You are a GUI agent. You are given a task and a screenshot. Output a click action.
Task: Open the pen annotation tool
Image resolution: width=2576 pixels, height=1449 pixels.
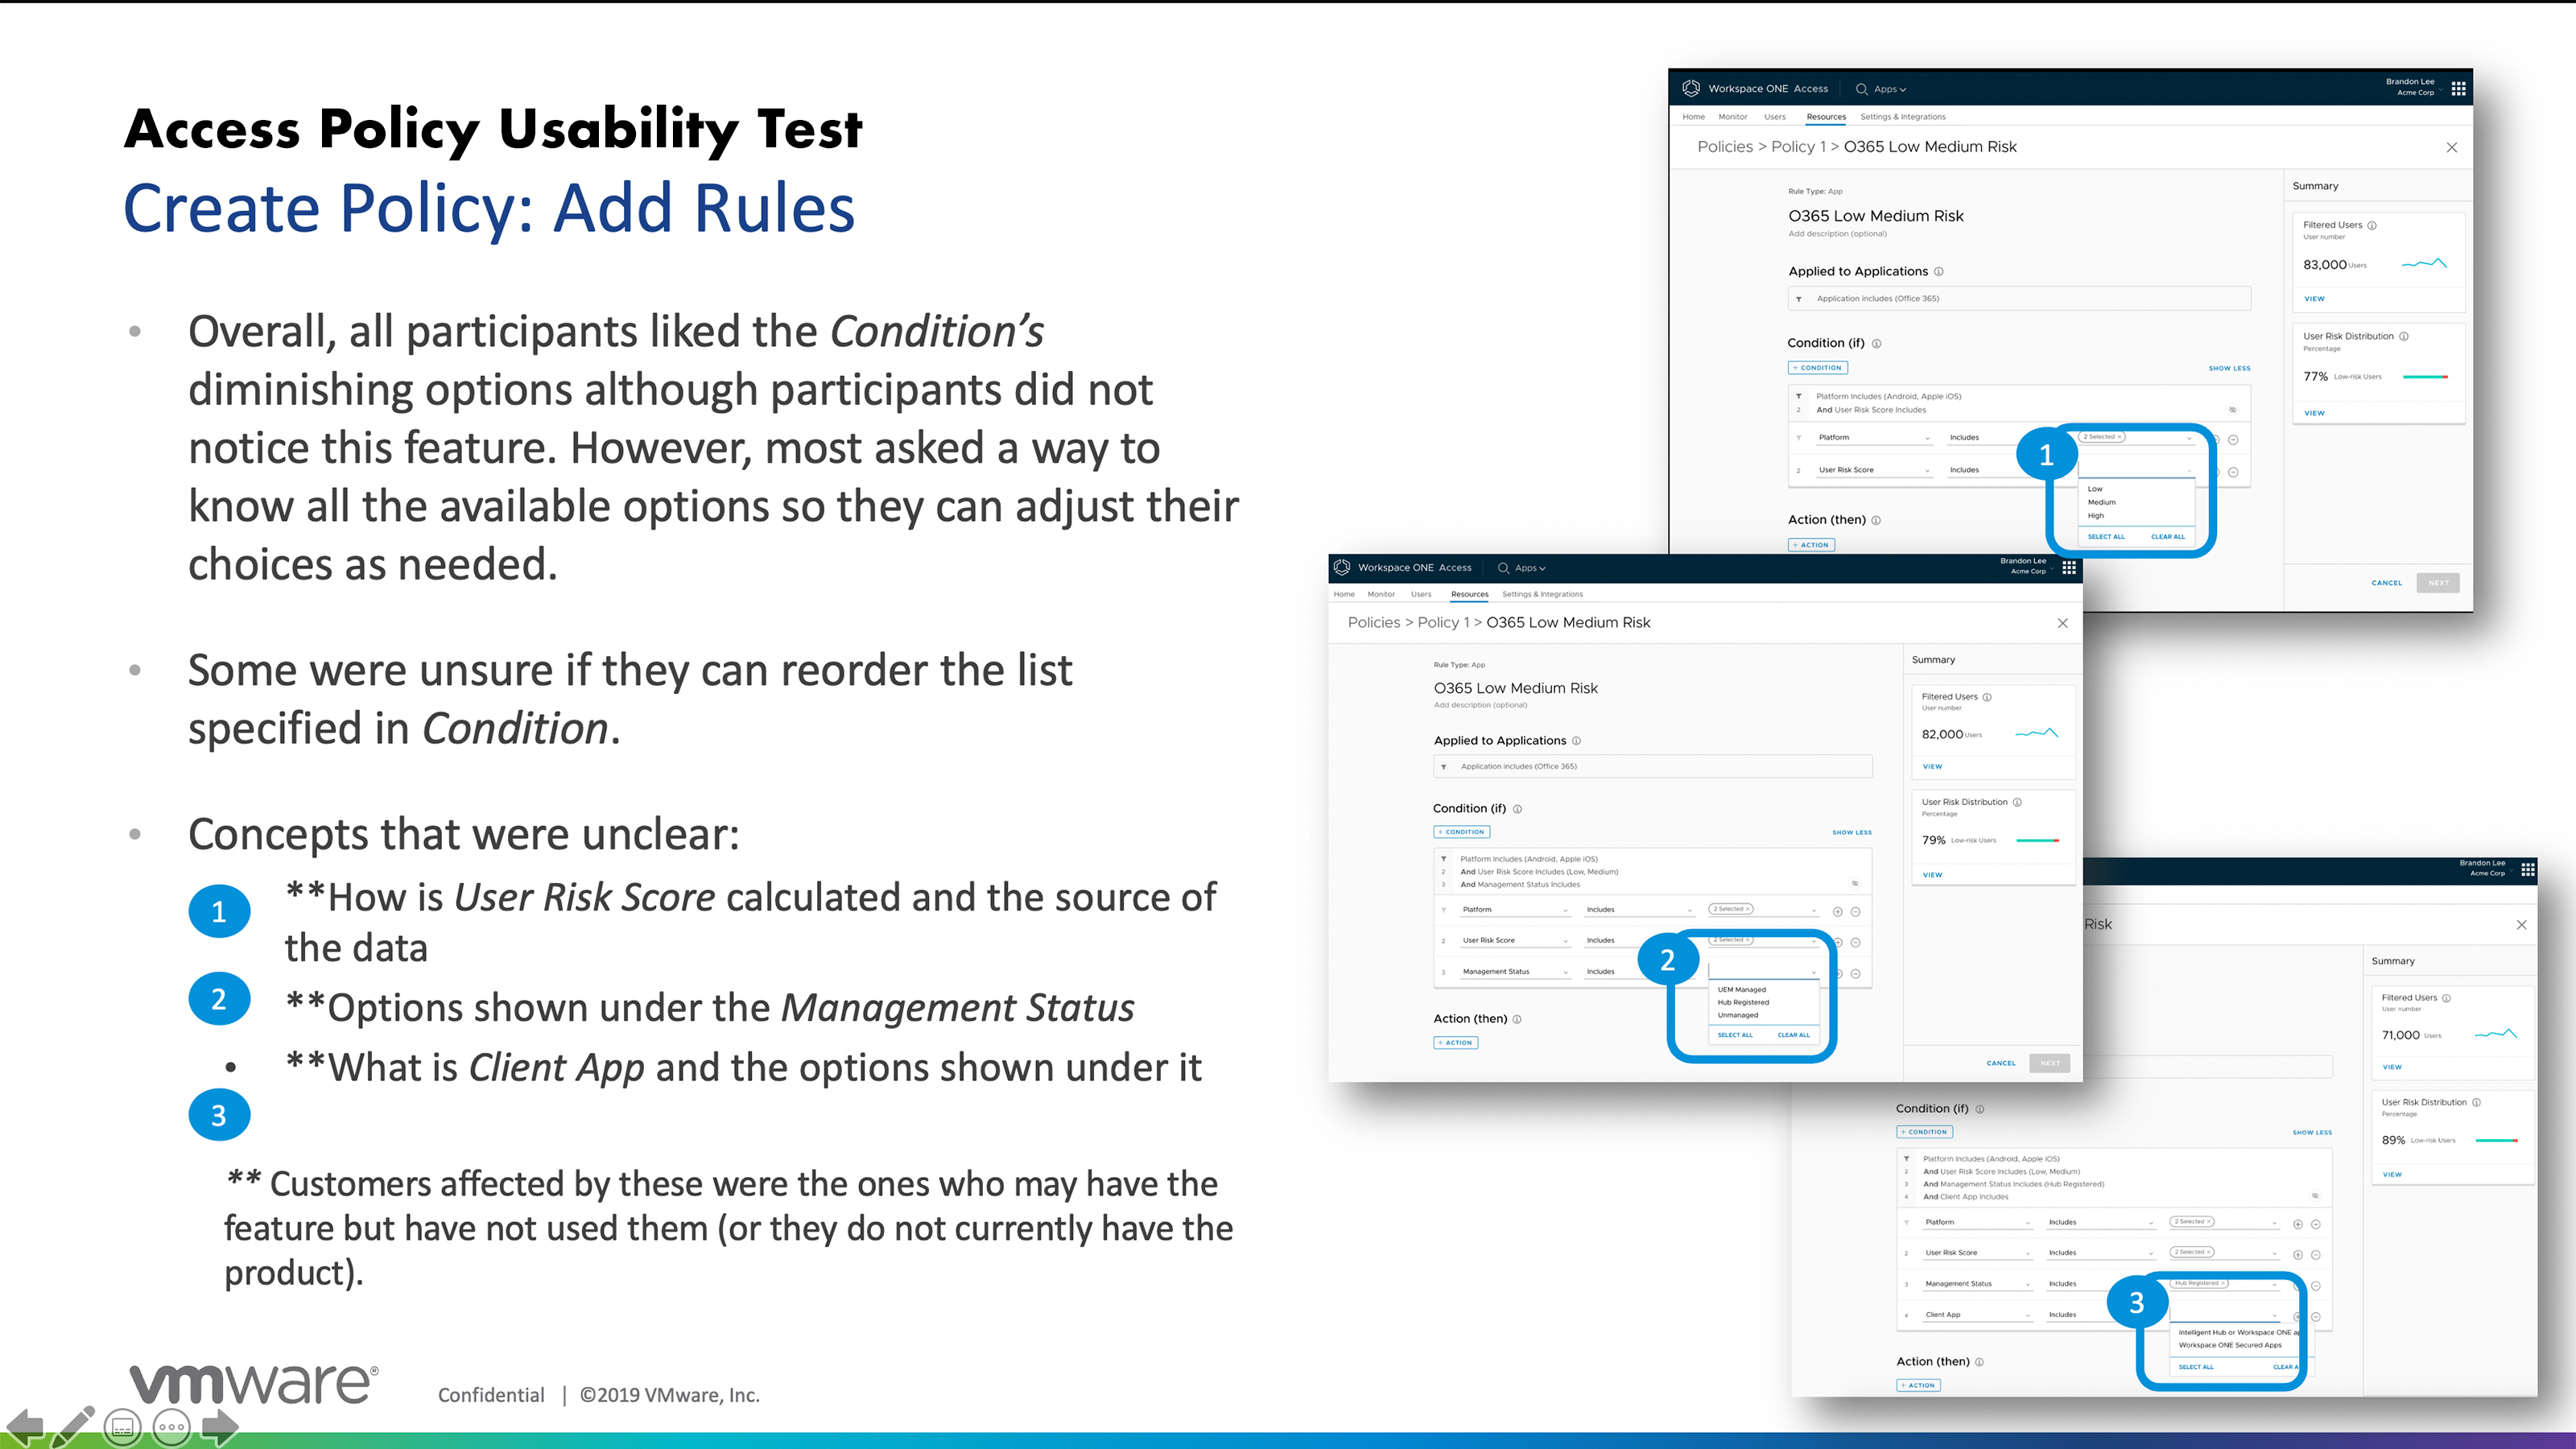74,1426
